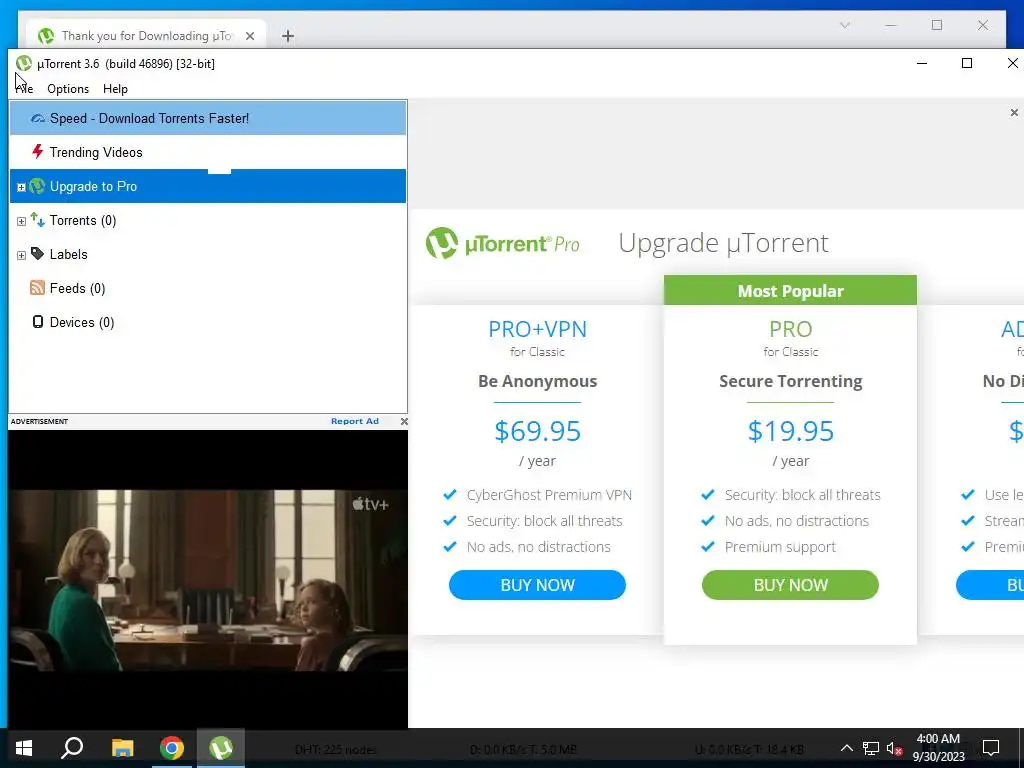Click the RSS icon beside Feeds
Image resolution: width=1024 pixels, height=768 pixels.
click(x=38, y=288)
